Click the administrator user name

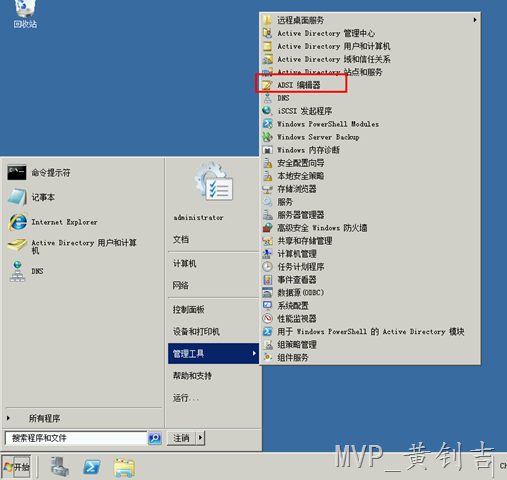point(199,217)
